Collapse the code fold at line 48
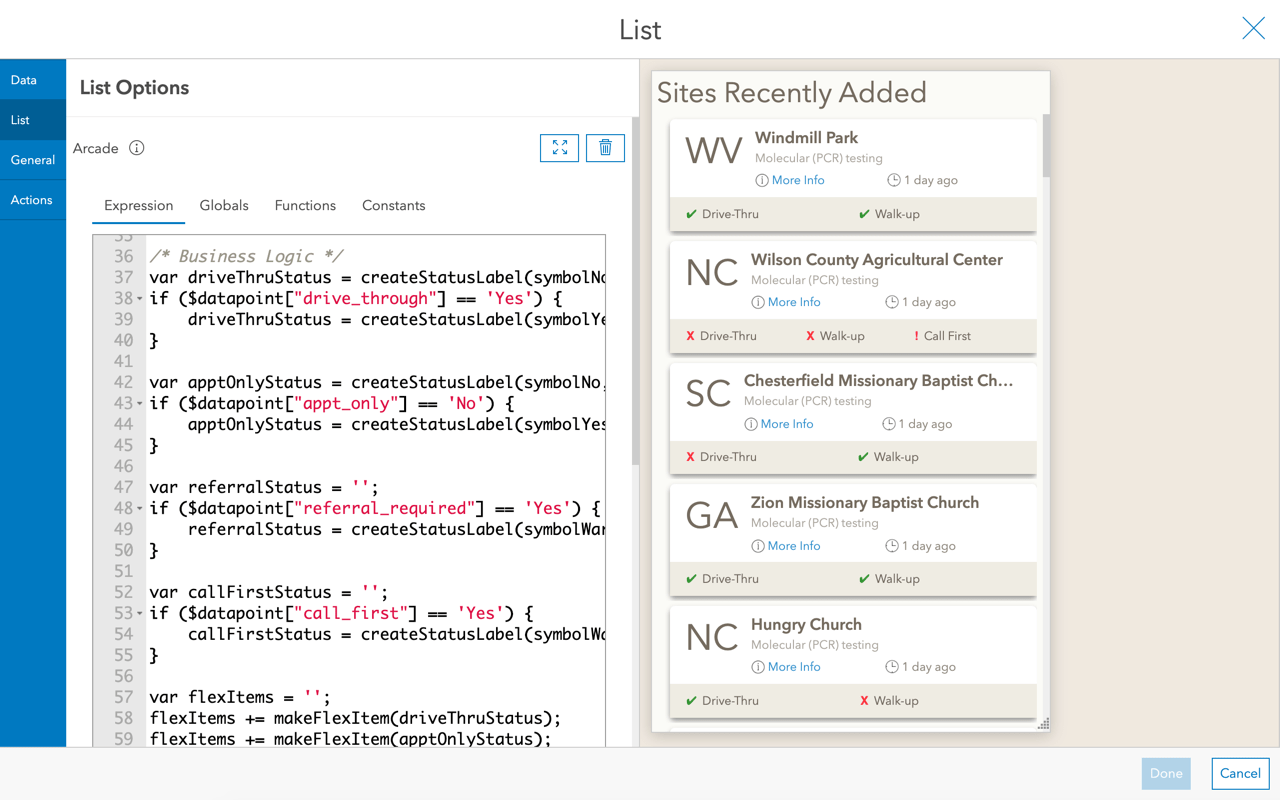 pyautogui.click(x=140, y=509)
